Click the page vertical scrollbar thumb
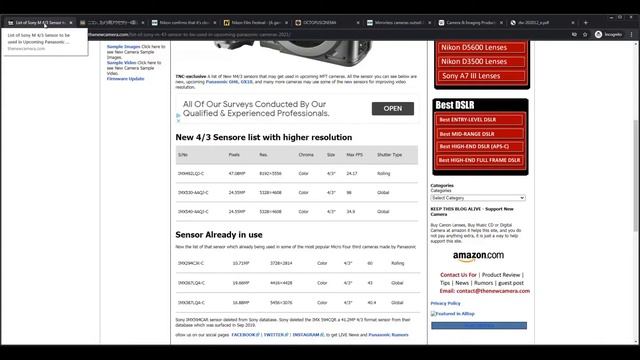This screenshot has height=360, width=640. pos(636,176)
